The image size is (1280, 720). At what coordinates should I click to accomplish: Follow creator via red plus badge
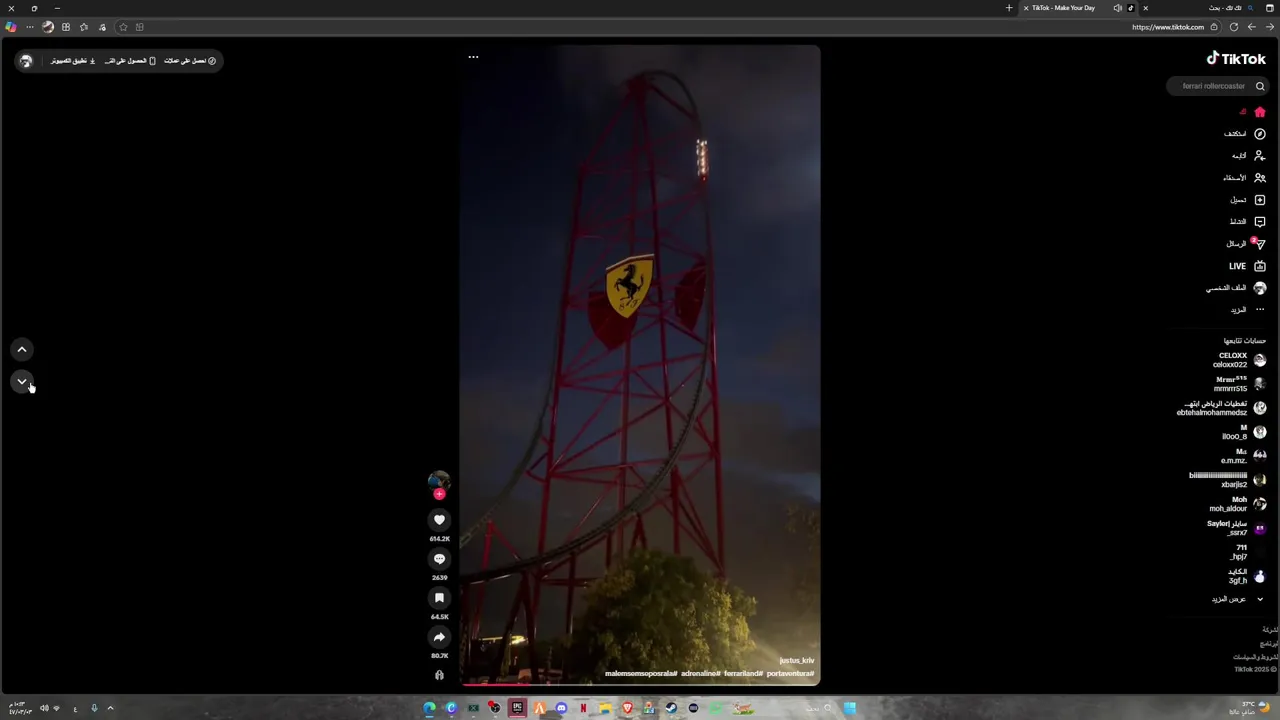tap(439, 494)
